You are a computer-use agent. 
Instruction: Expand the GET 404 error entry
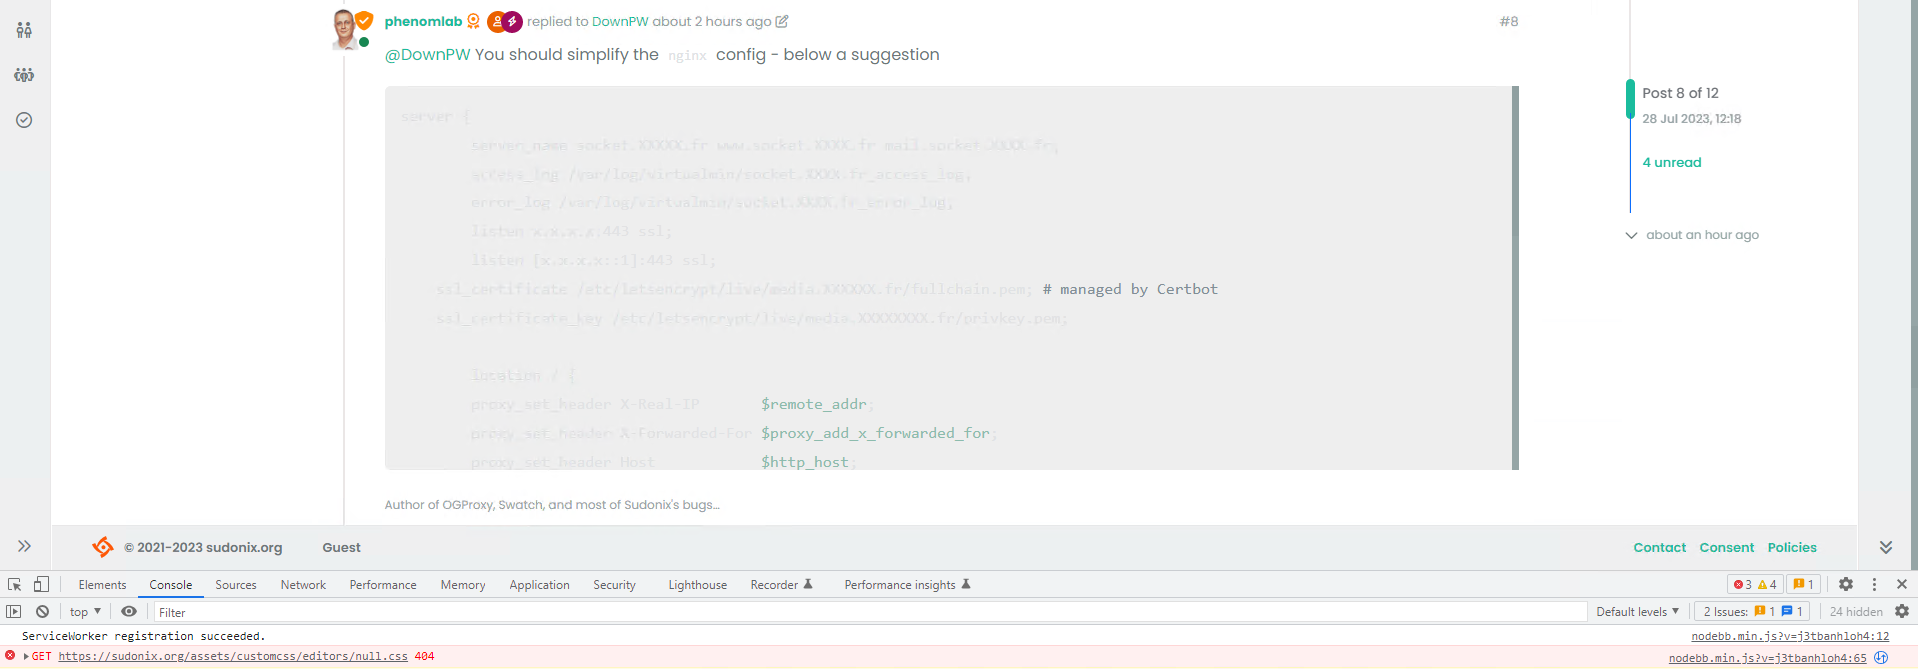pyautogui.click(x=27, y=657)
